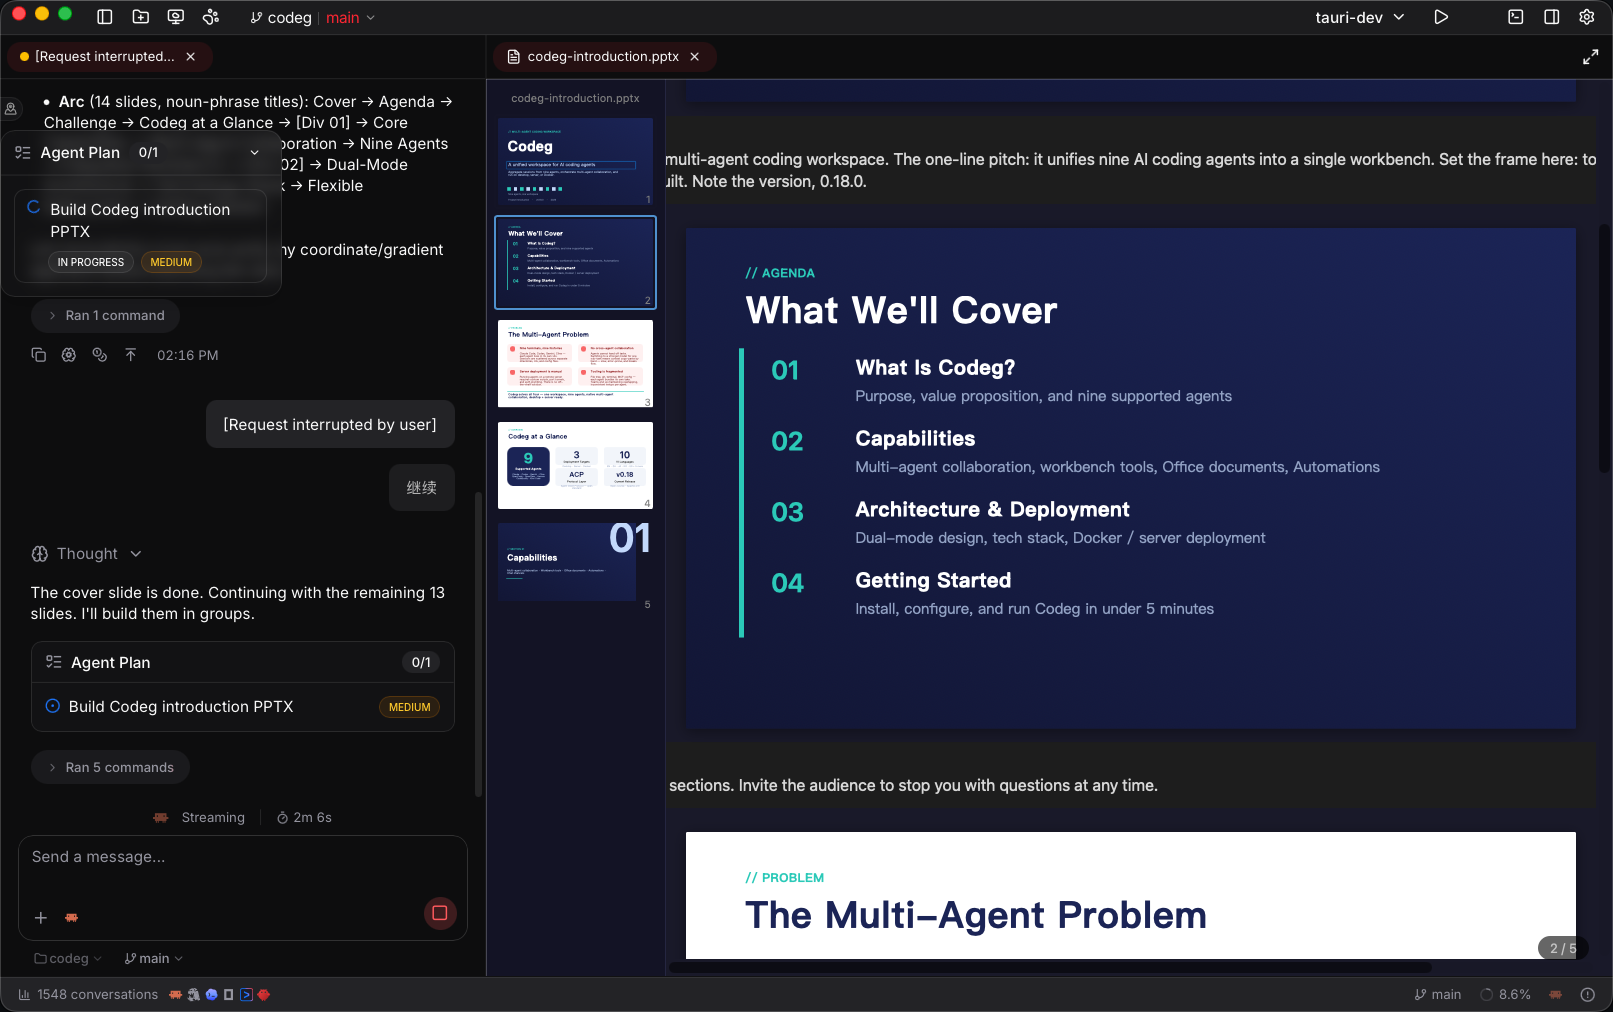Screen dimensions: 1613x1012
Task: Click the user avatar icon in chat margin
Action: [x=11, y=109]
